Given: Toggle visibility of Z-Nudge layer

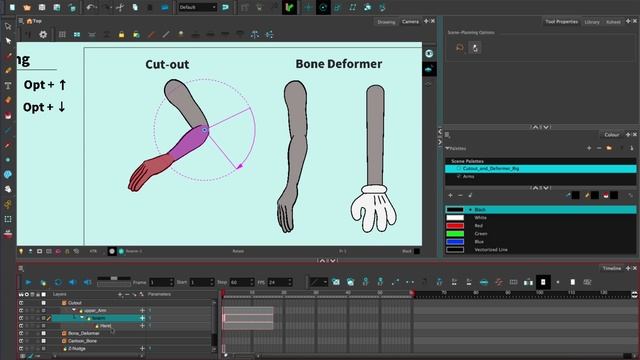Looking at the screenshot, I should click(x=21, y=349).
